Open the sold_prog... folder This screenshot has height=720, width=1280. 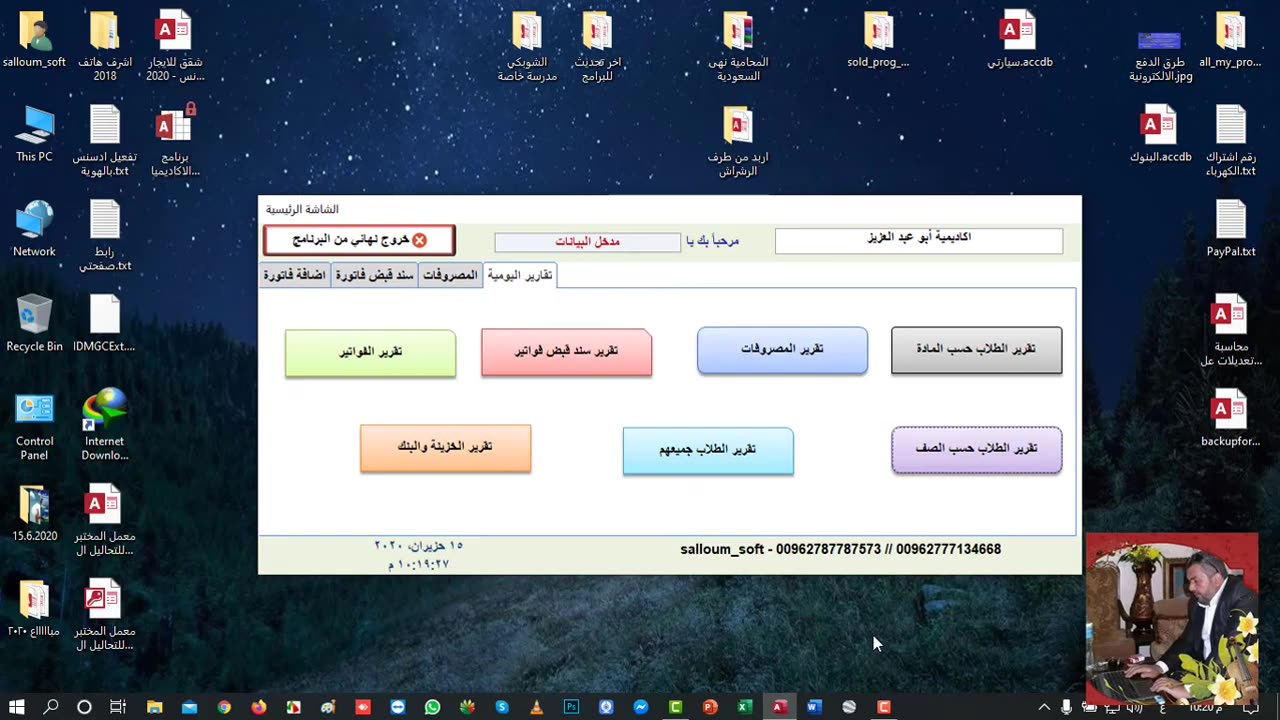point(878,41)
